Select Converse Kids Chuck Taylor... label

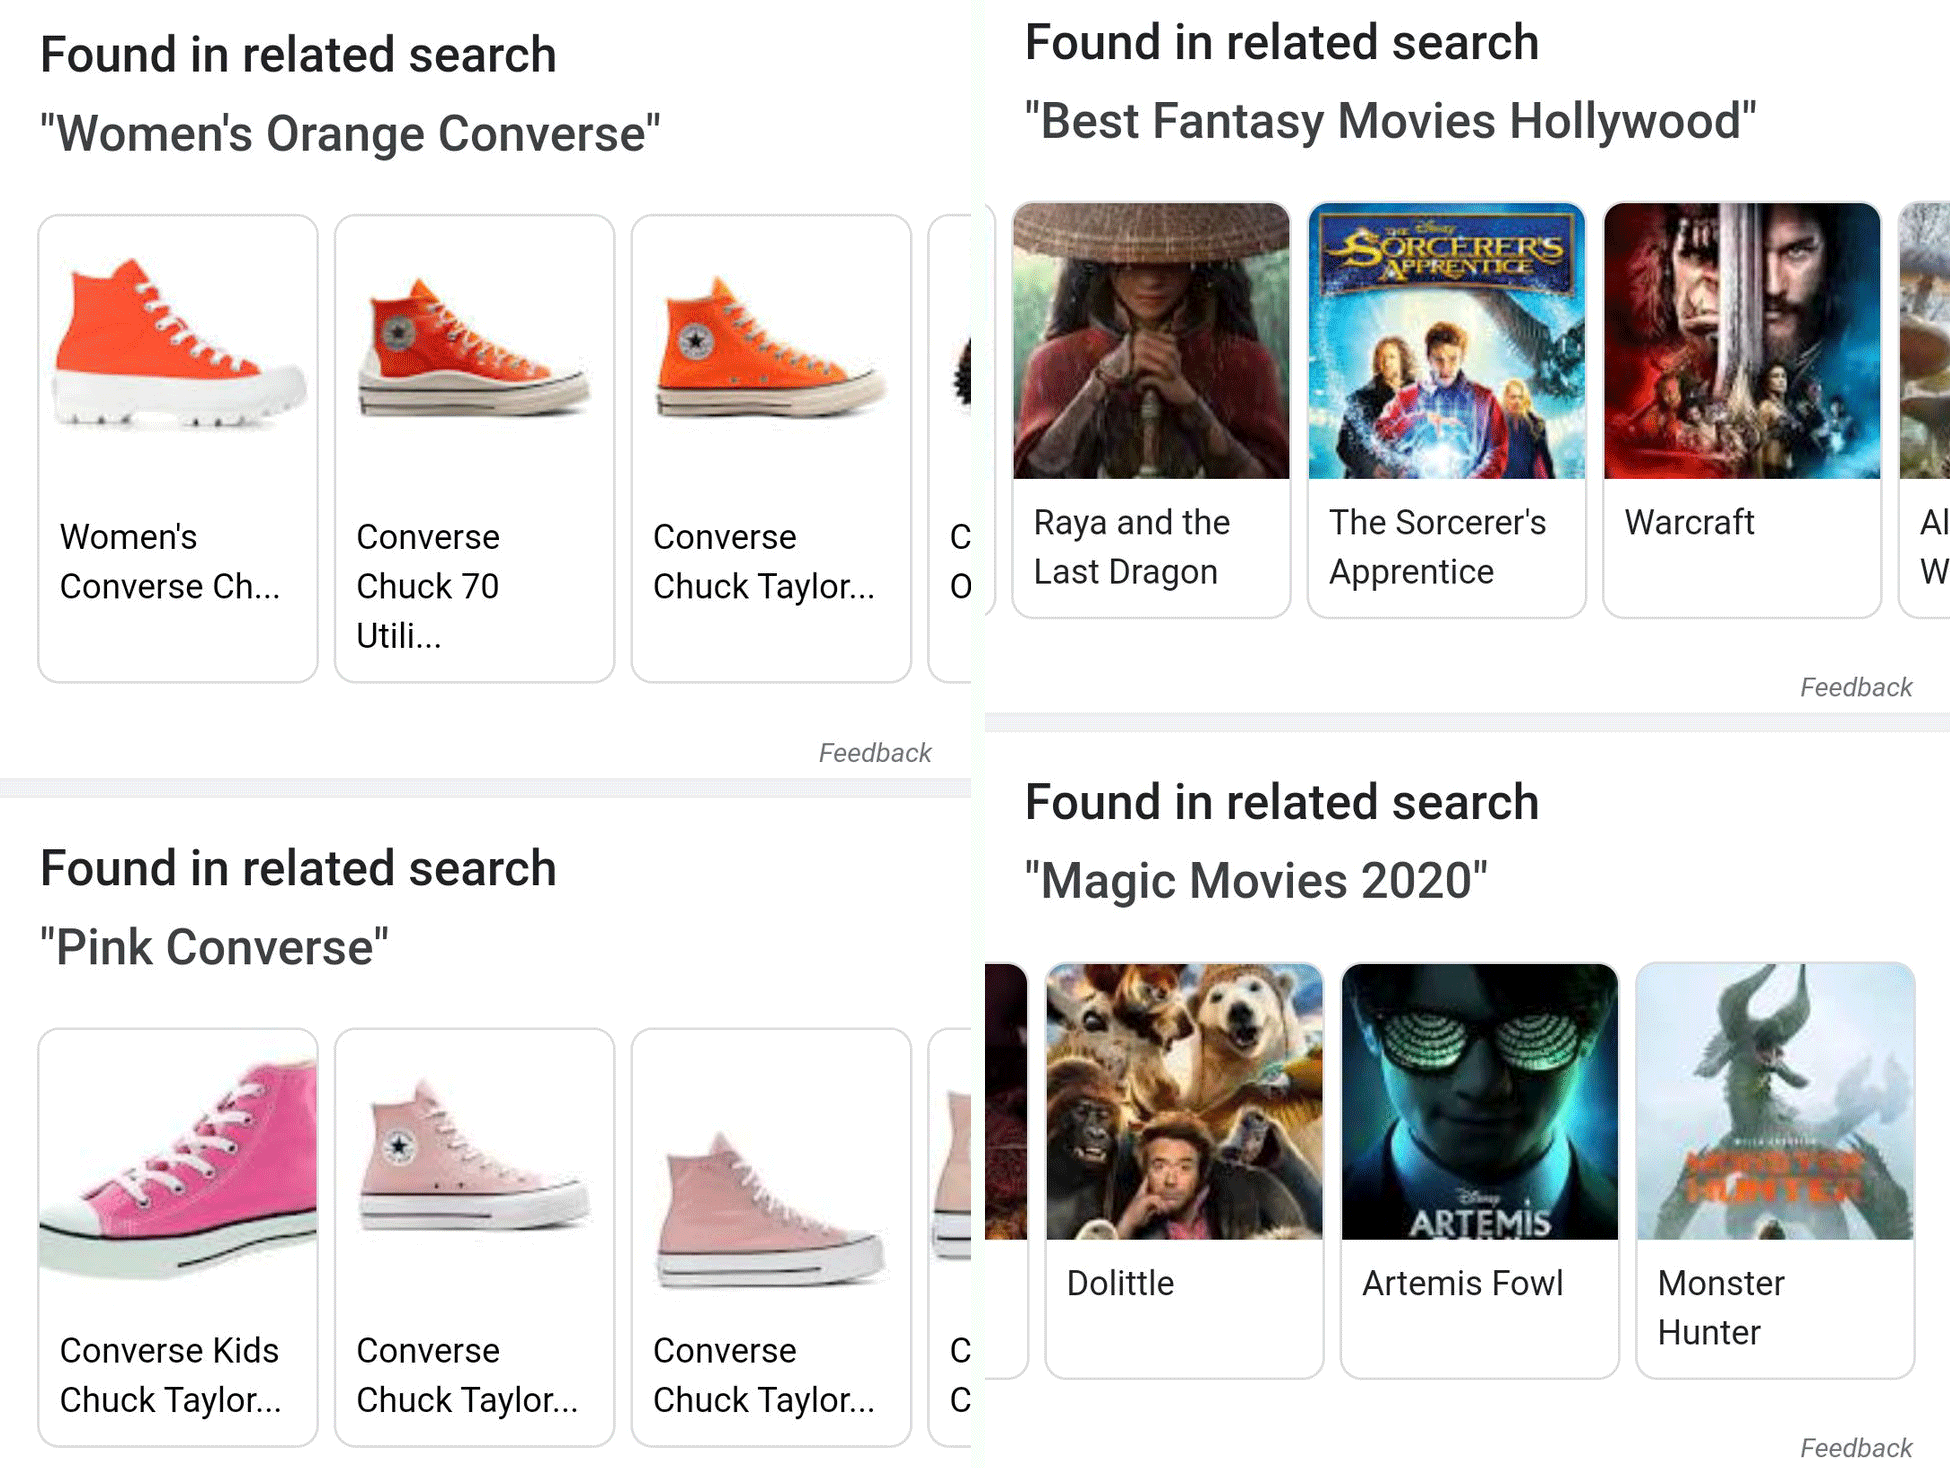tap(170, 1375)
